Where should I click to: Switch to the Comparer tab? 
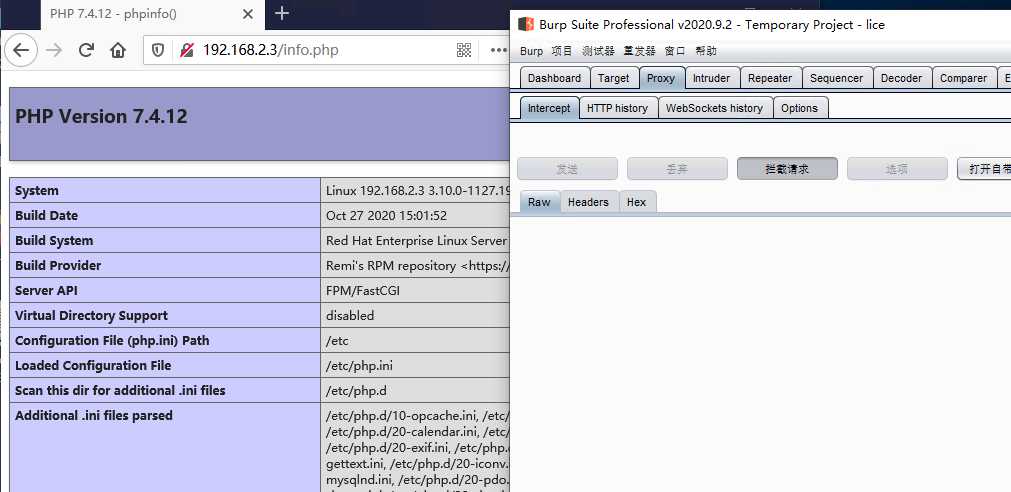[963, 78]
